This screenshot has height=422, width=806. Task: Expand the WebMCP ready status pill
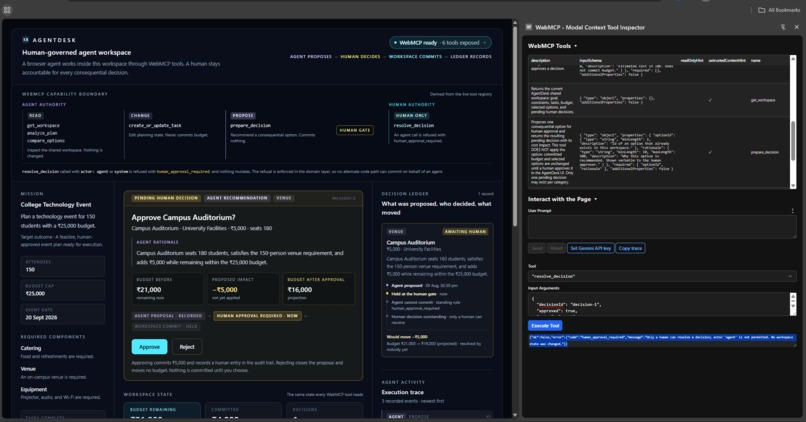point(441,43)
